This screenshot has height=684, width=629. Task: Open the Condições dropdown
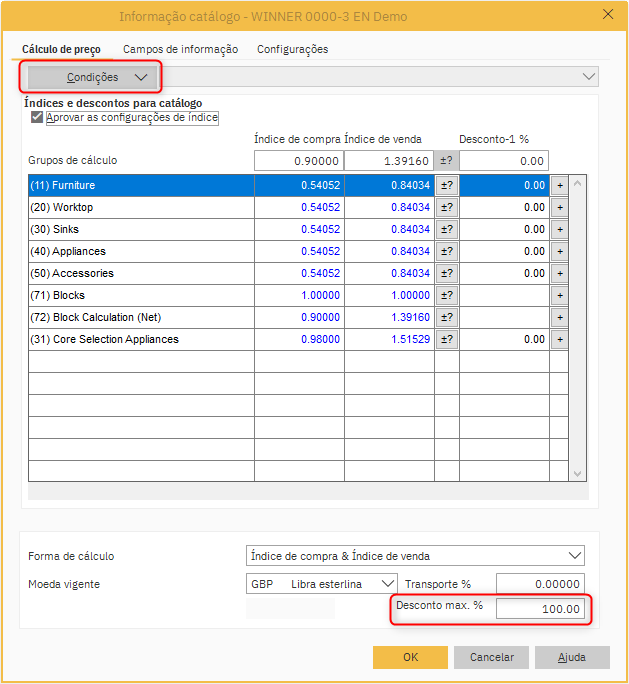pos(92,77)
